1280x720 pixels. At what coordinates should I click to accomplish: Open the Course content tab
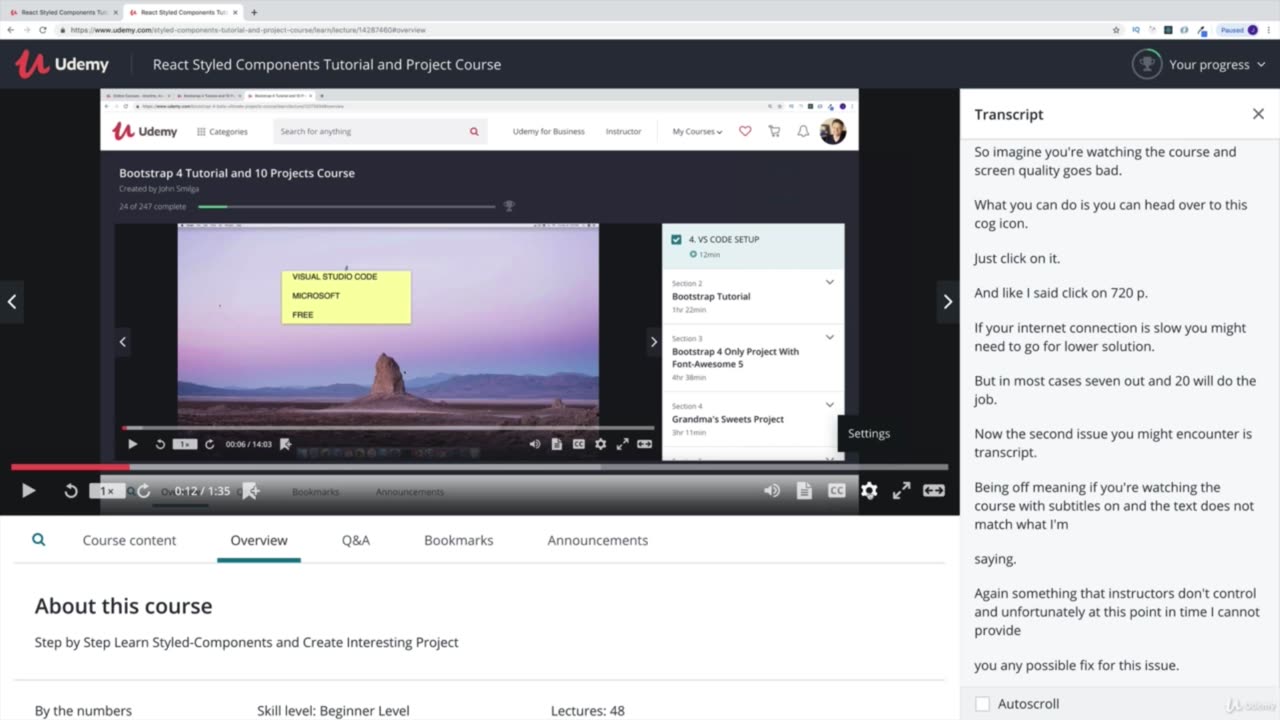(129, 540)
